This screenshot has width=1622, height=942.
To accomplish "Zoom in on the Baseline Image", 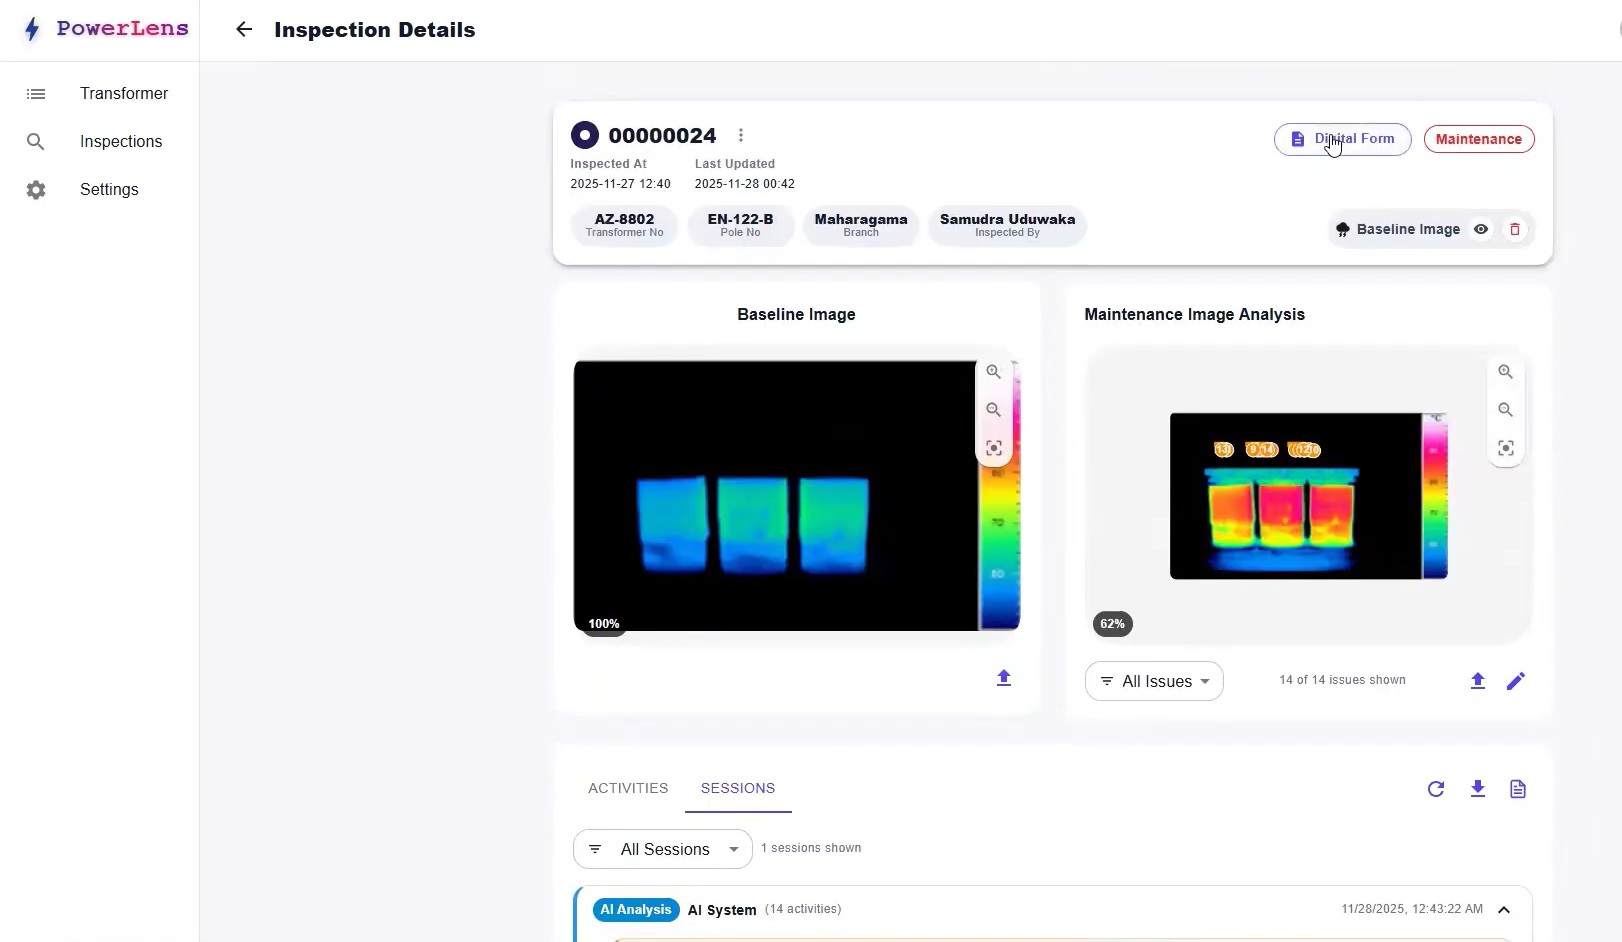I will [993, 372].
